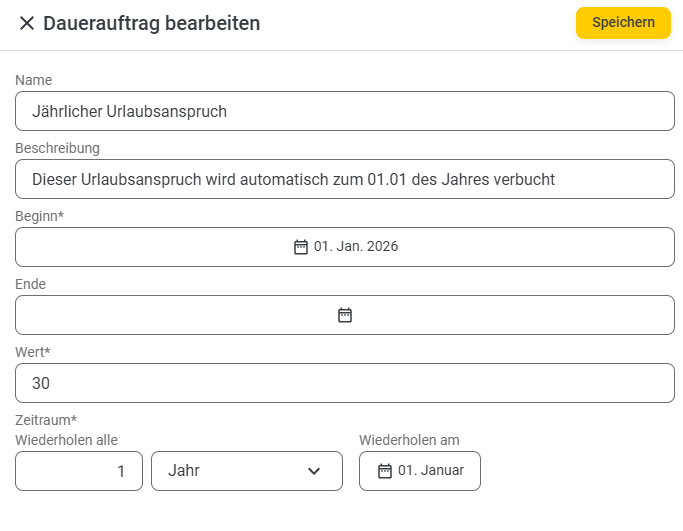Select the Jahr period text

(x=184, y=471)
